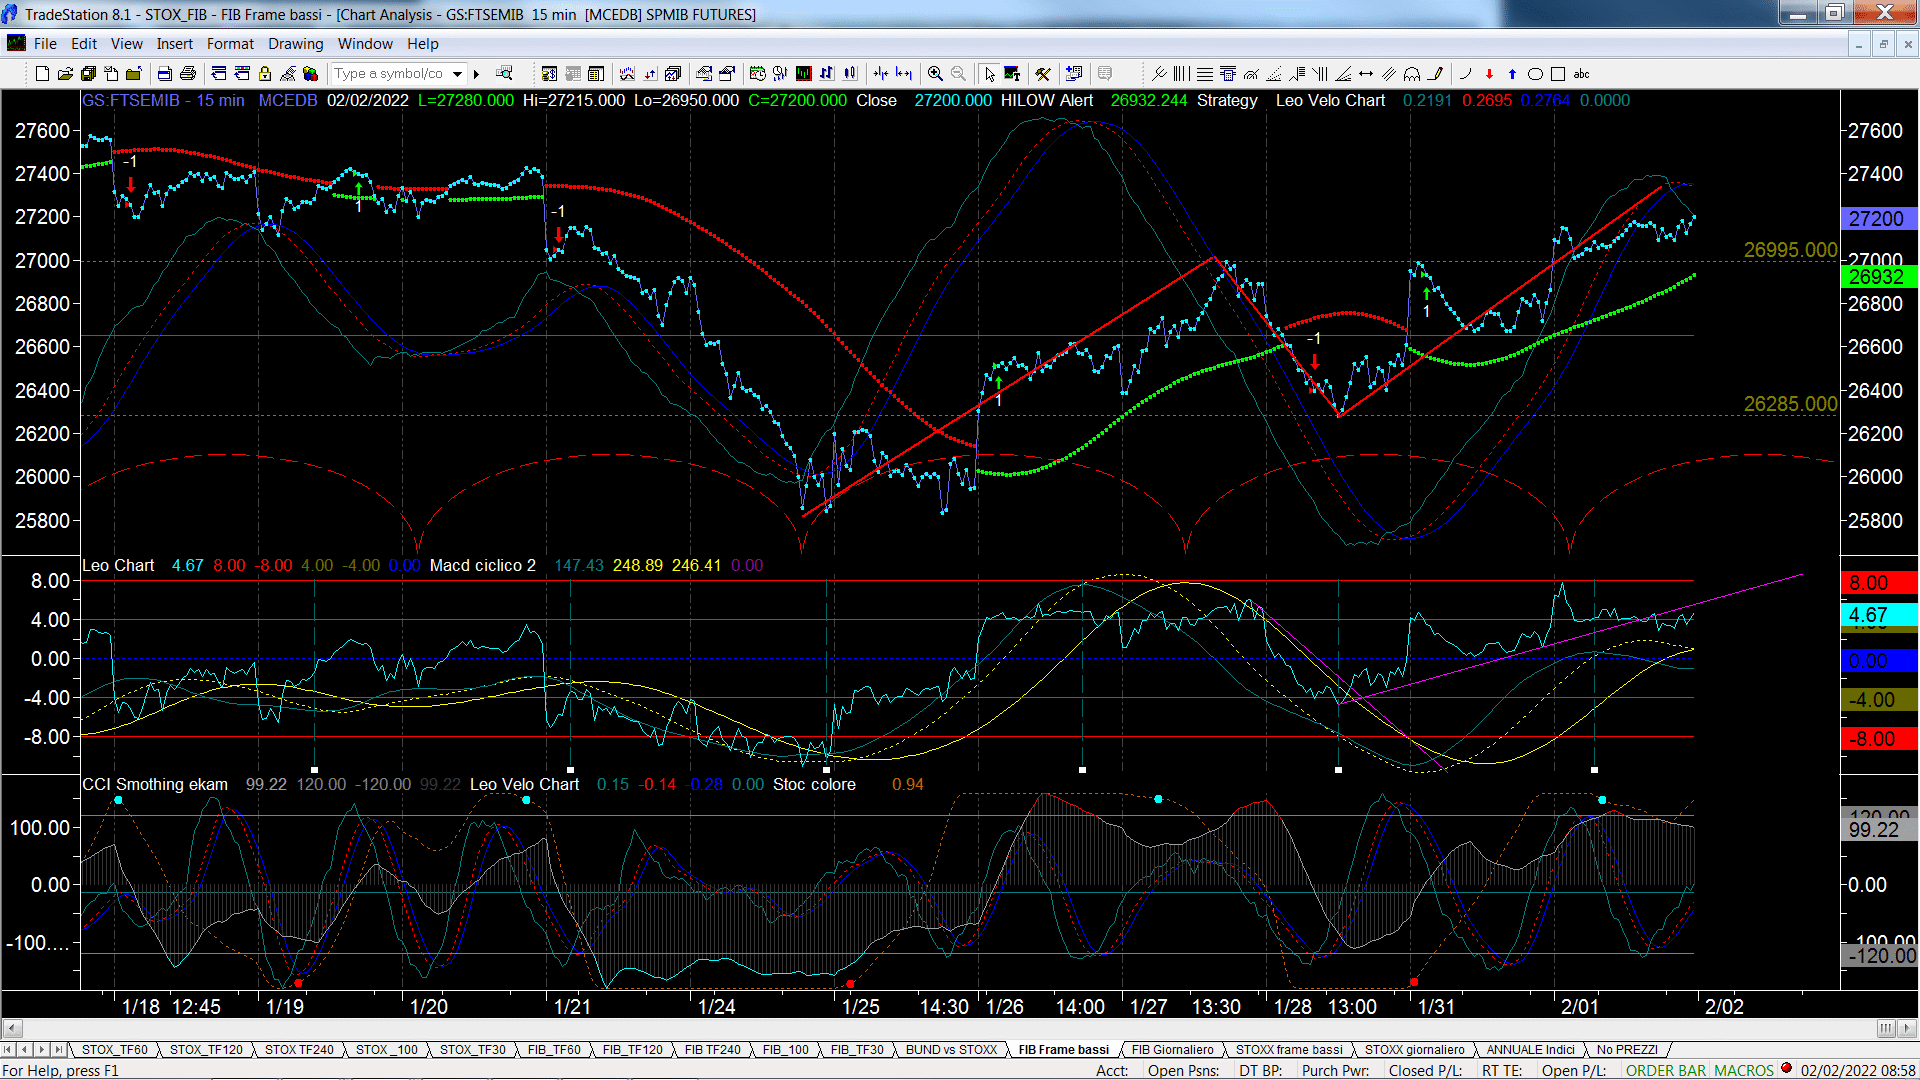Open the File menu
The height and width of the screenshot is (1080, 1920).
tap(45, 44)
